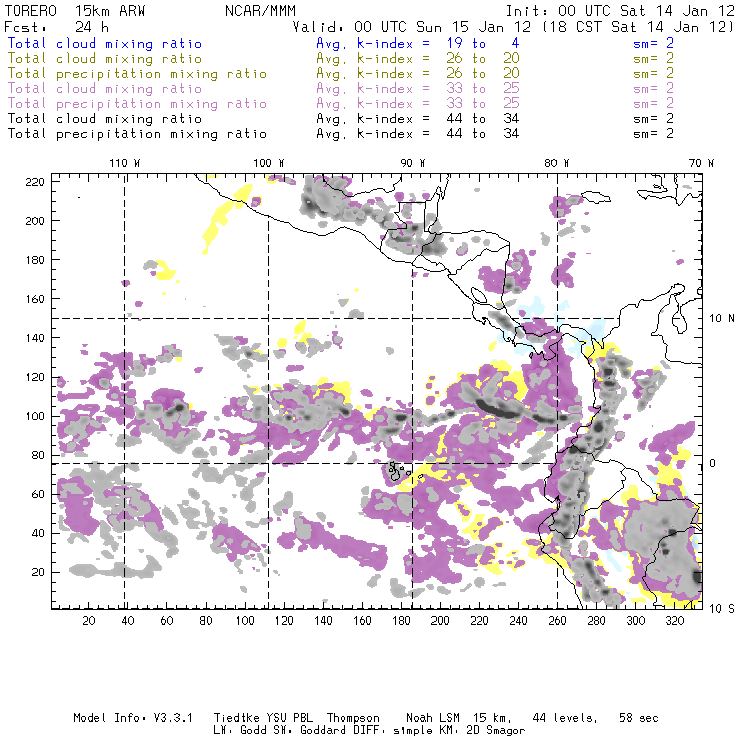Click the "10 N" latitude label
The width and height of the screenshot is (740, 740).
[x=722, y=319]
